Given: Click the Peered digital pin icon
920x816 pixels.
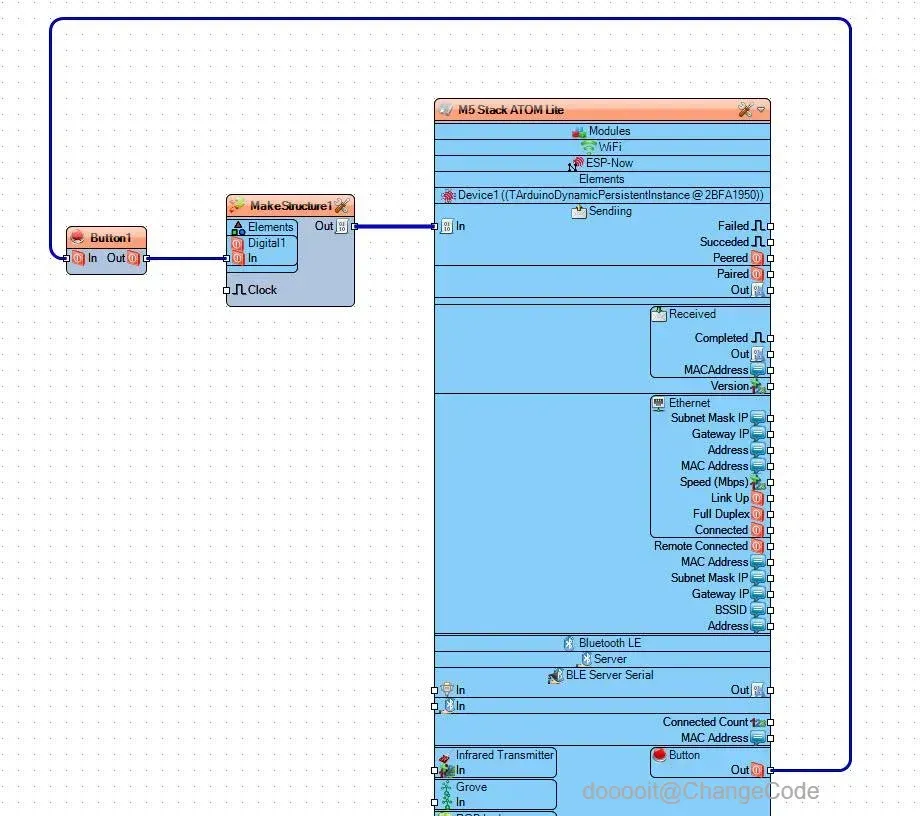Looking at the screenshot, I should pos(757,258).
